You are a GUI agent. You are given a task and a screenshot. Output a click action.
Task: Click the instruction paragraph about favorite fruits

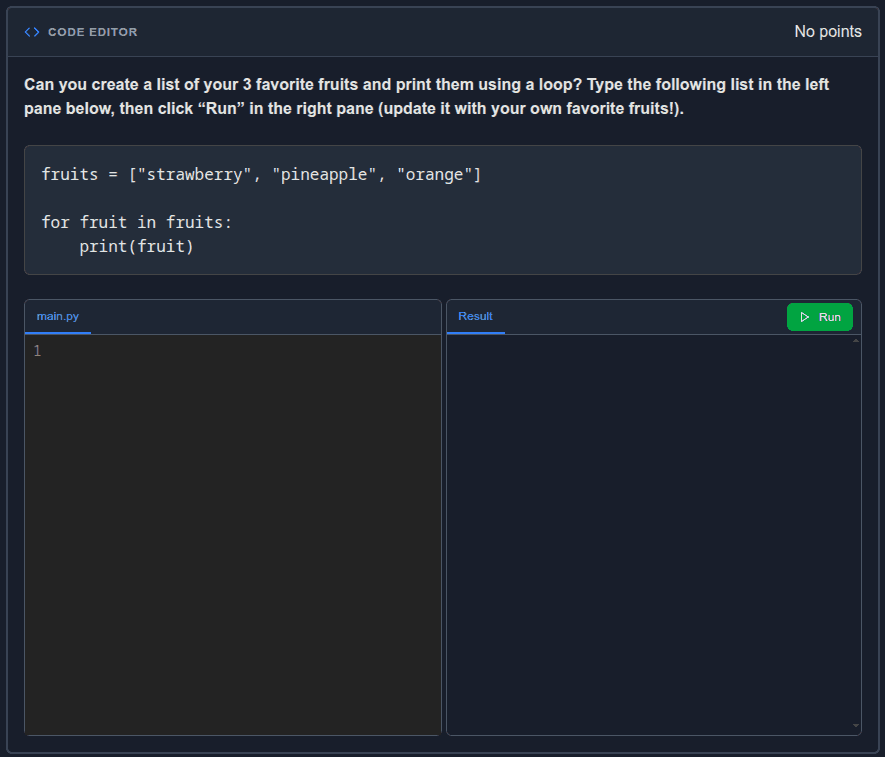(x=426, y=97)
